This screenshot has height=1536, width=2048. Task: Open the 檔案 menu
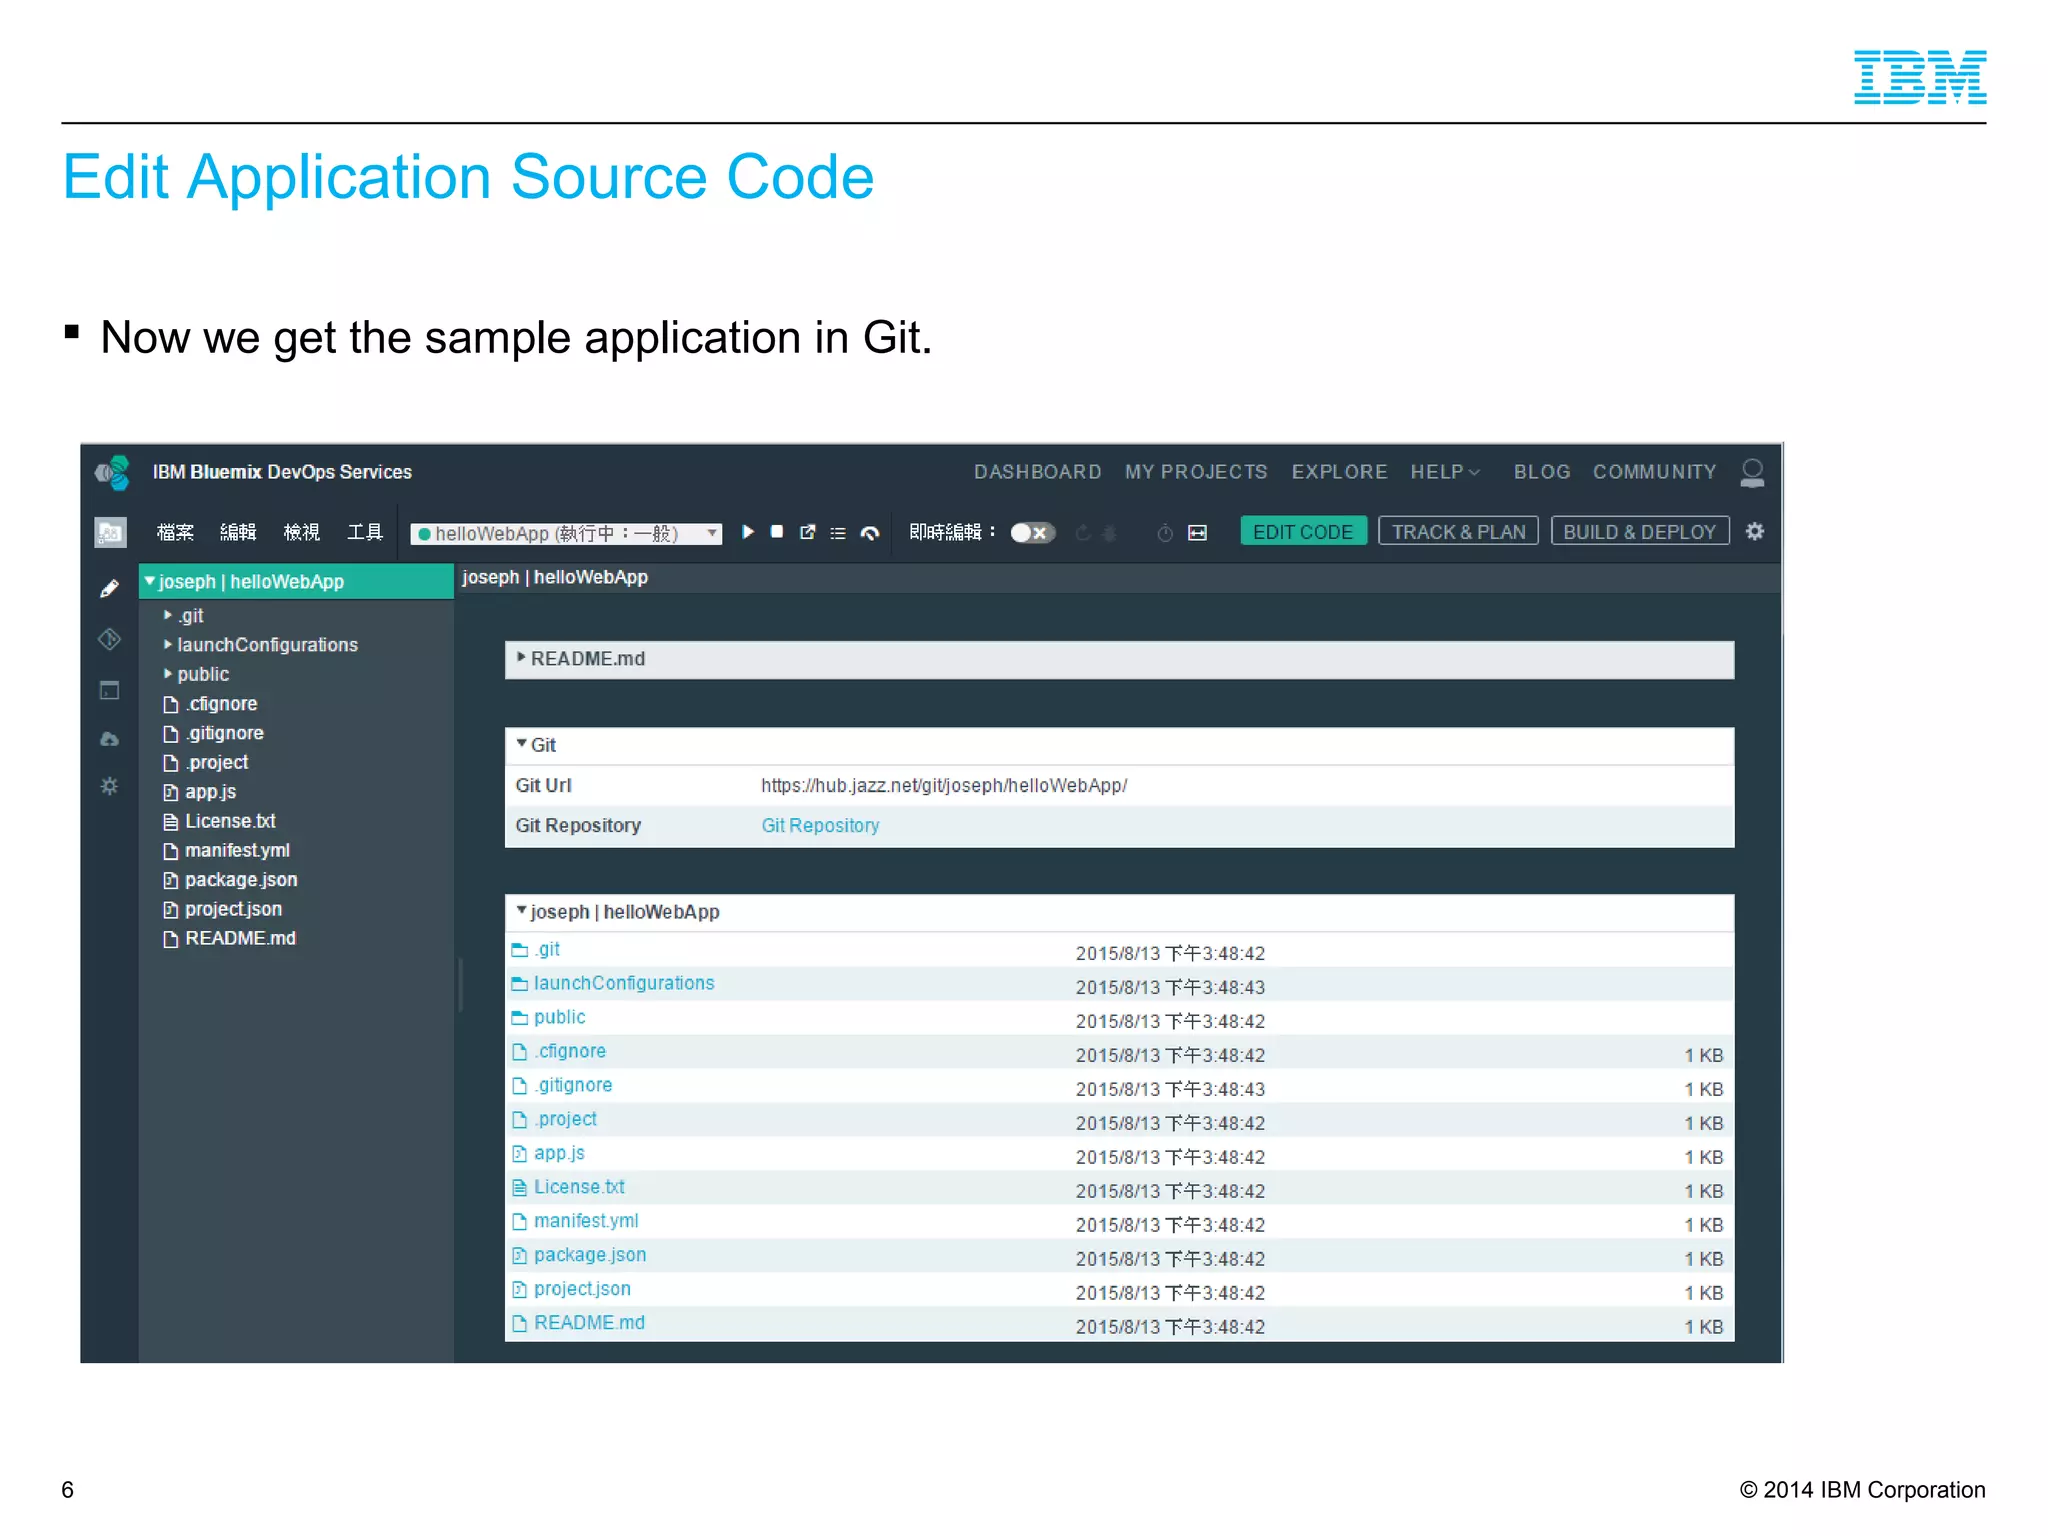tap(175, 532)
